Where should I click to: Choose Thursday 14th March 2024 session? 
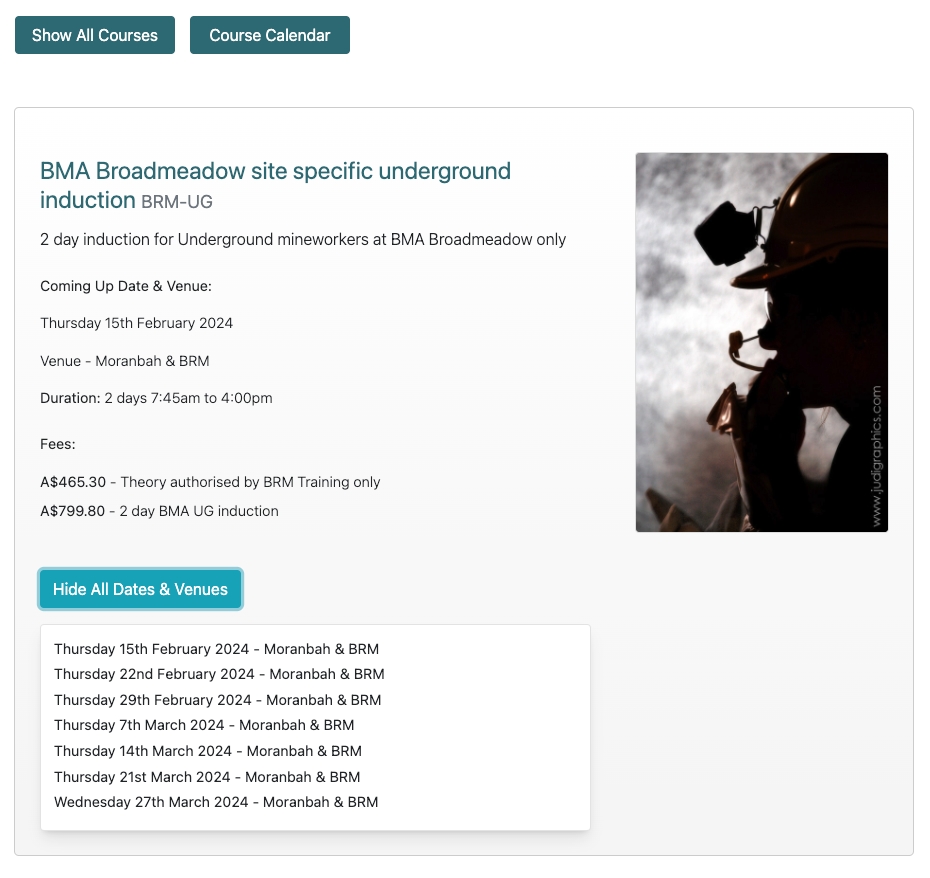[208, 751]
